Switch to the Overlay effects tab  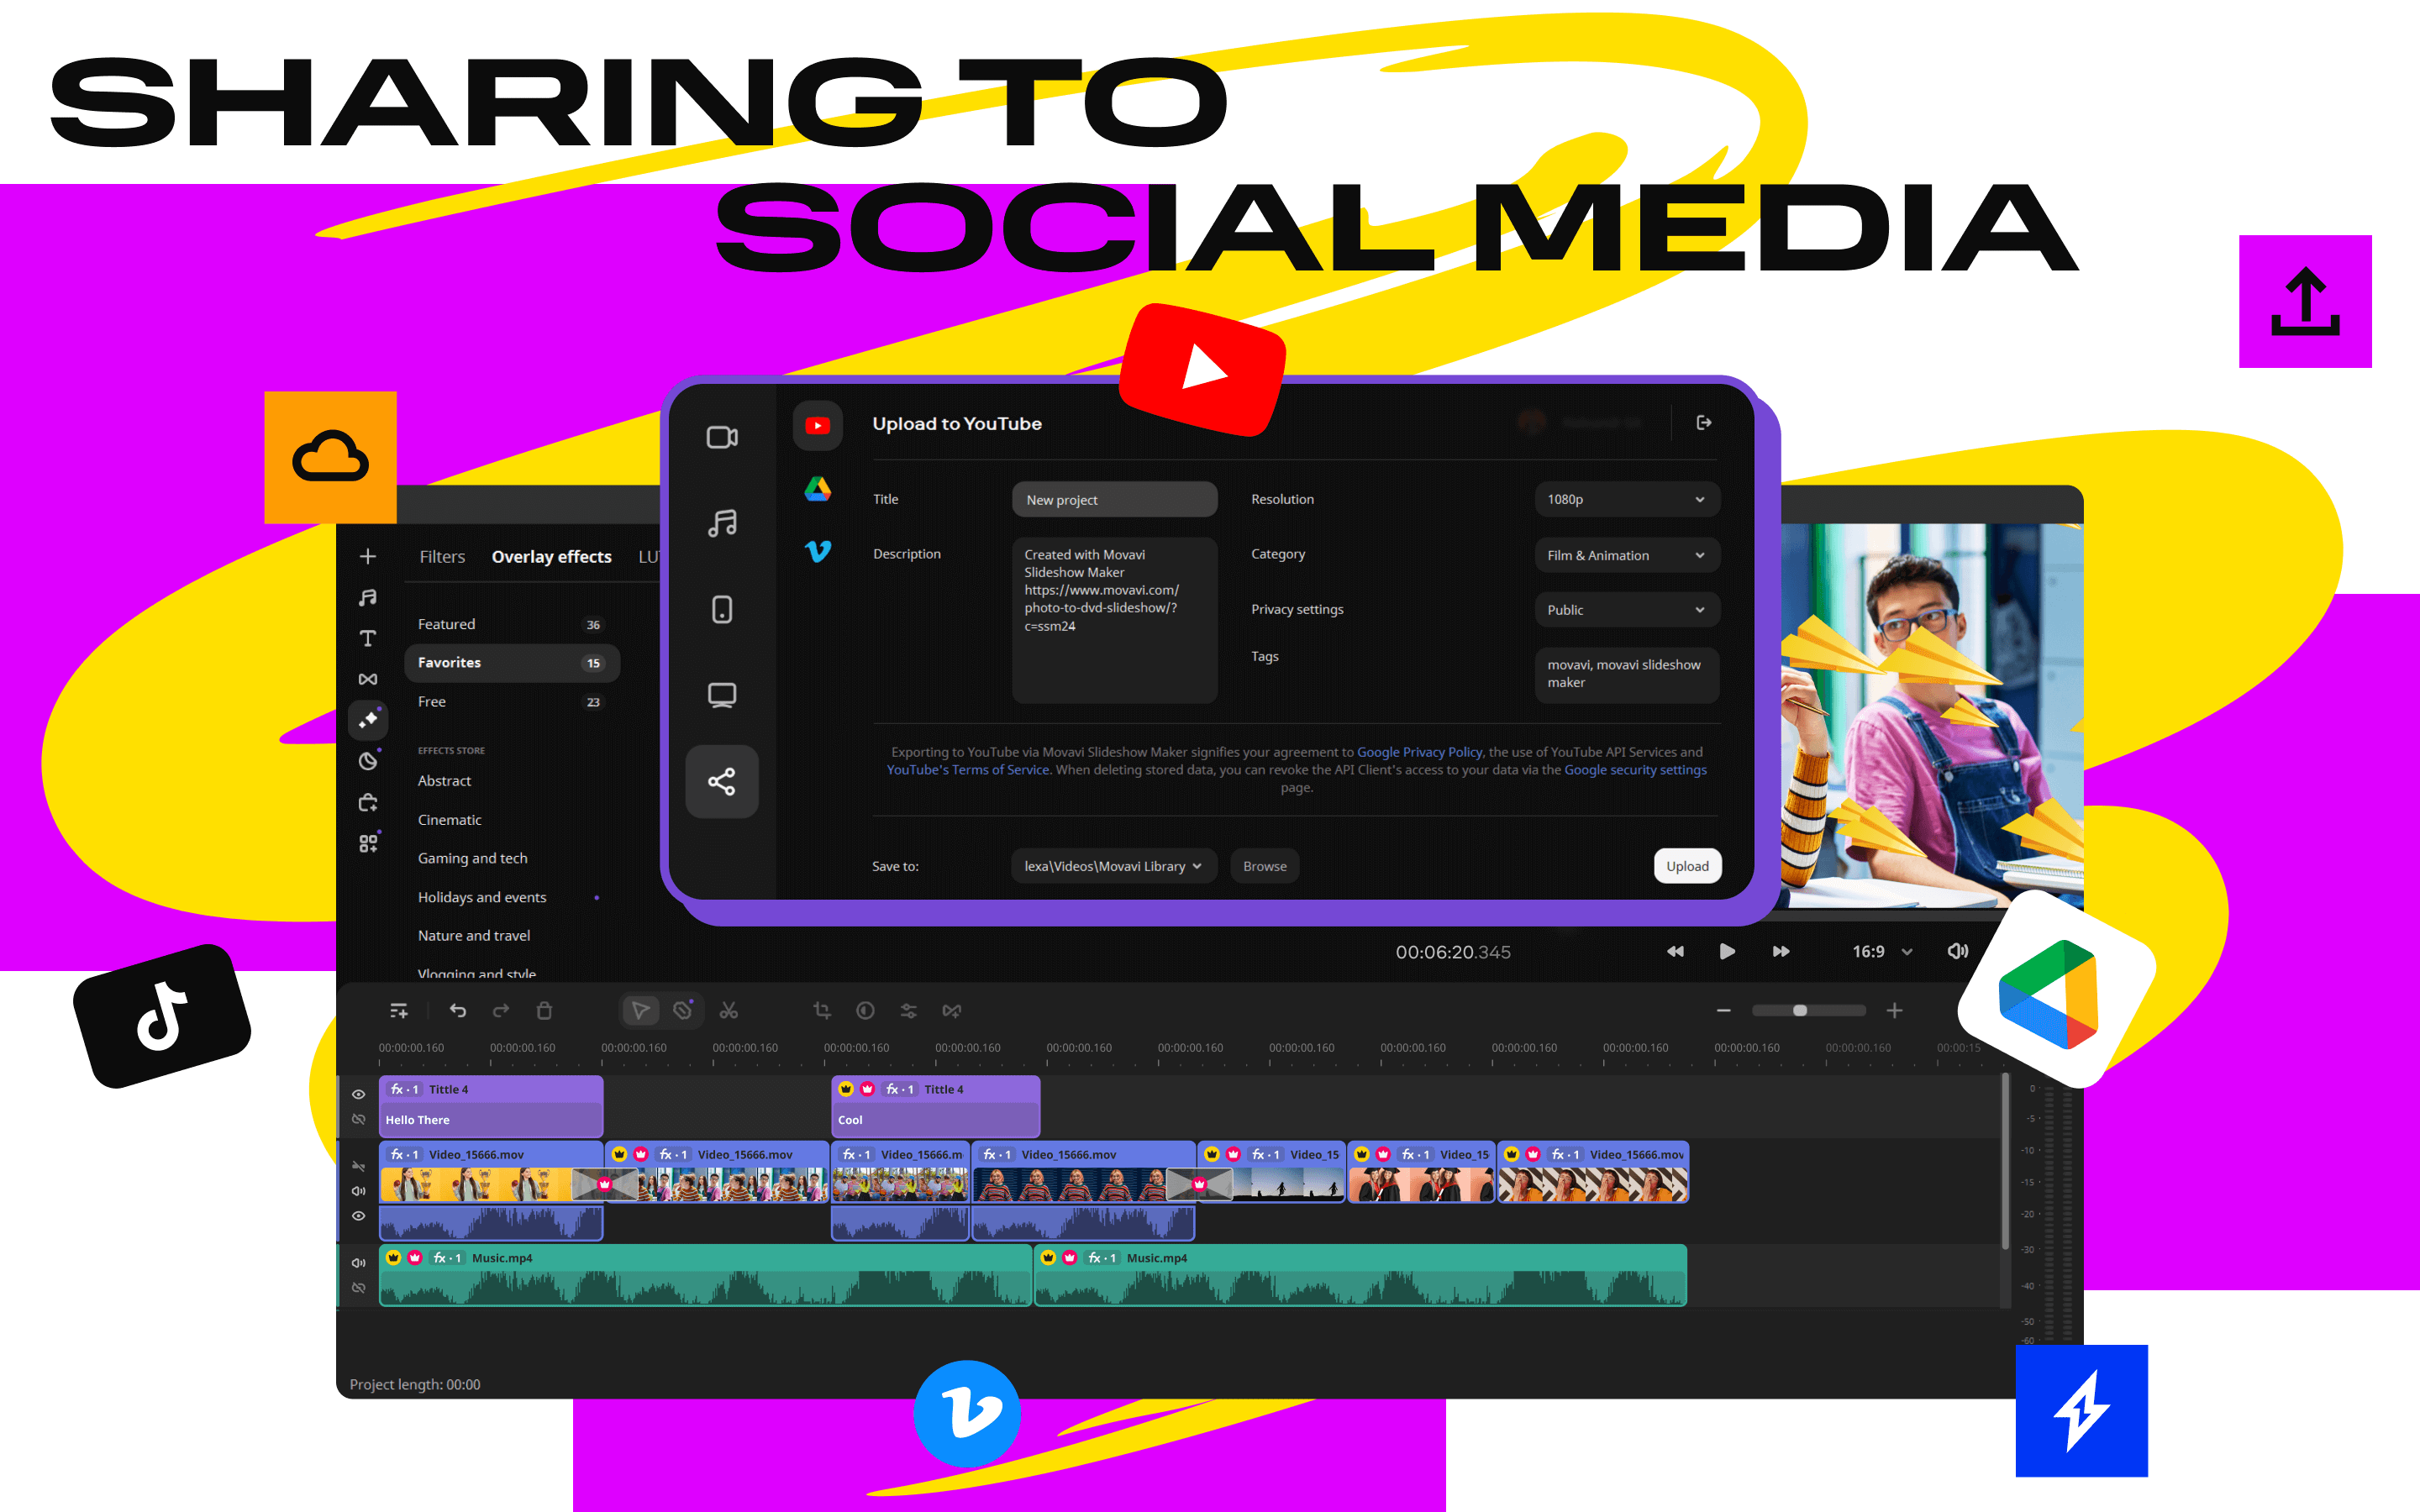tap(551, 557)
